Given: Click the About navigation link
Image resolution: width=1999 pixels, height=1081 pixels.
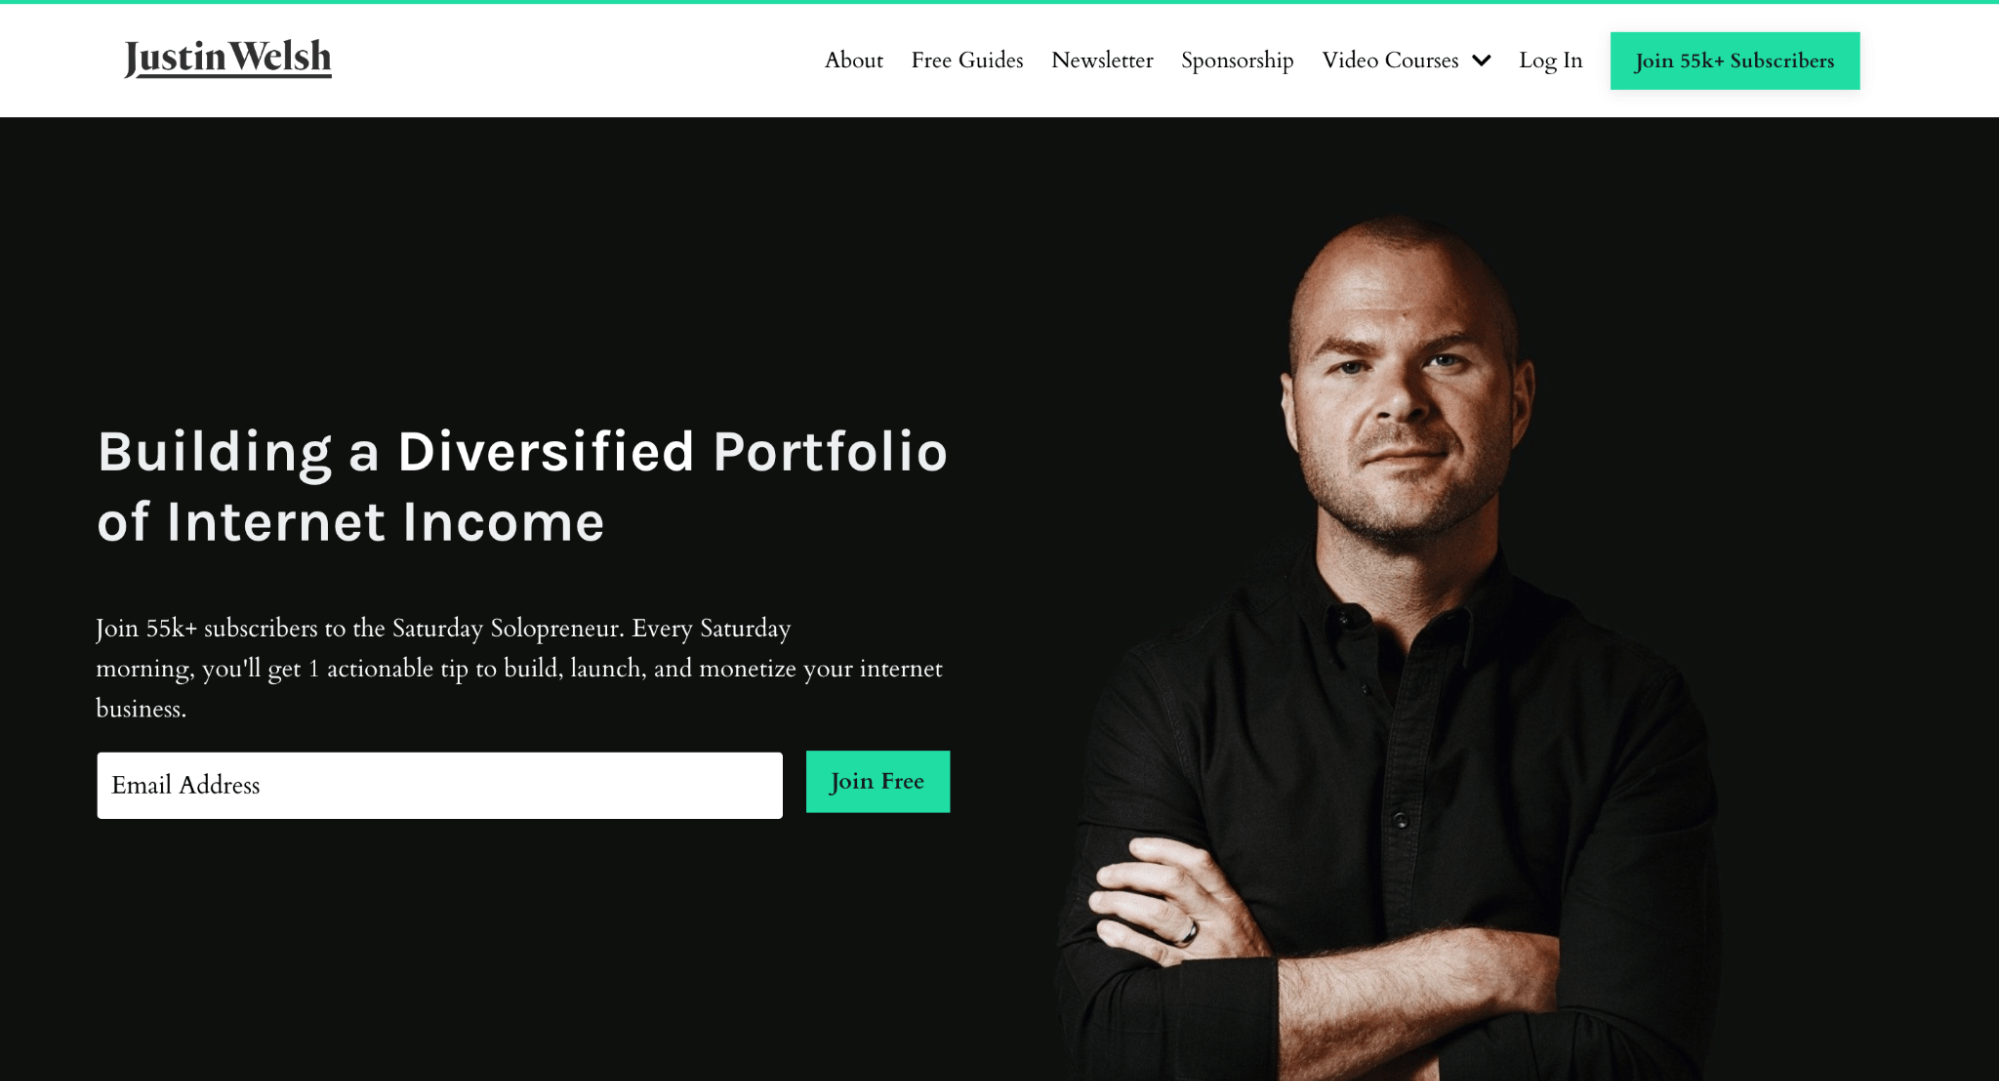Looking at the screenshot, I should point(853,60).
